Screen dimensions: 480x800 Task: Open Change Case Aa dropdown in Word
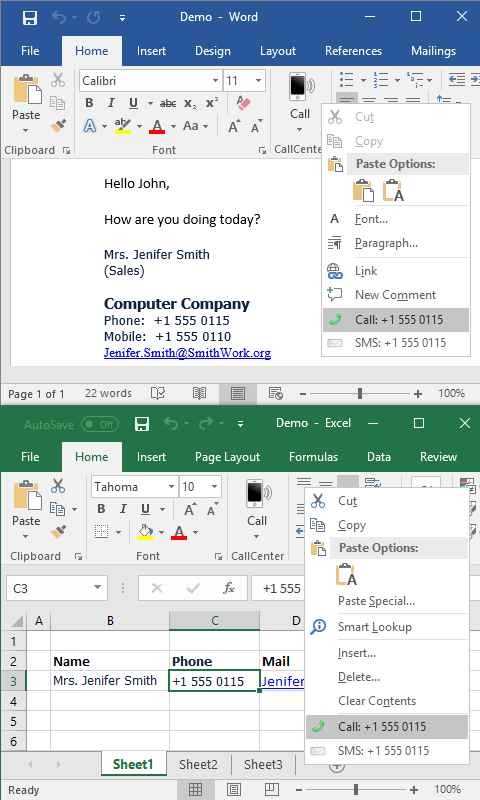click(205, 126)
